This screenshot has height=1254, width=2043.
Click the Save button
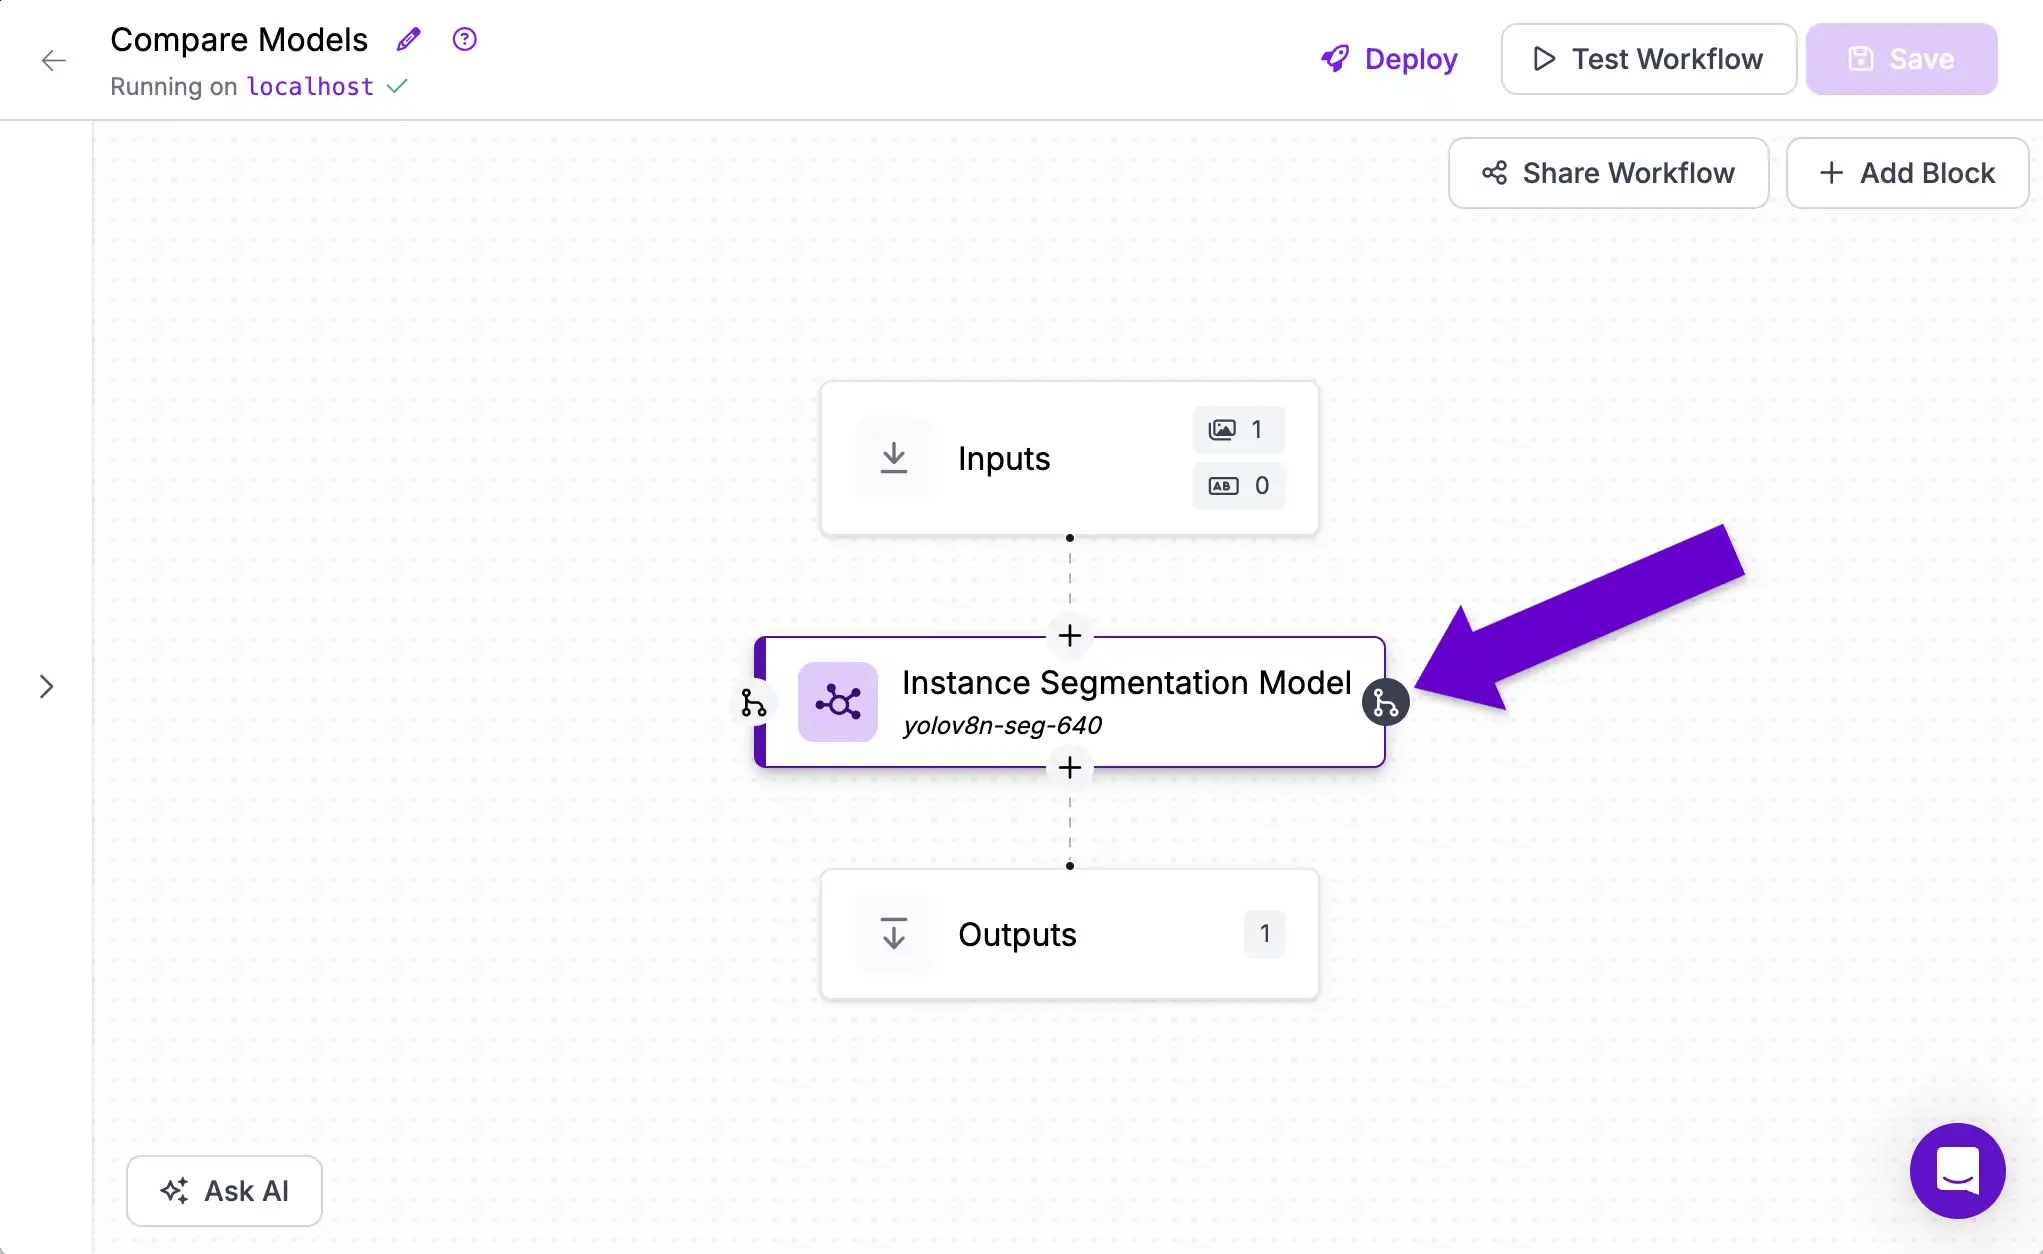1901,59
